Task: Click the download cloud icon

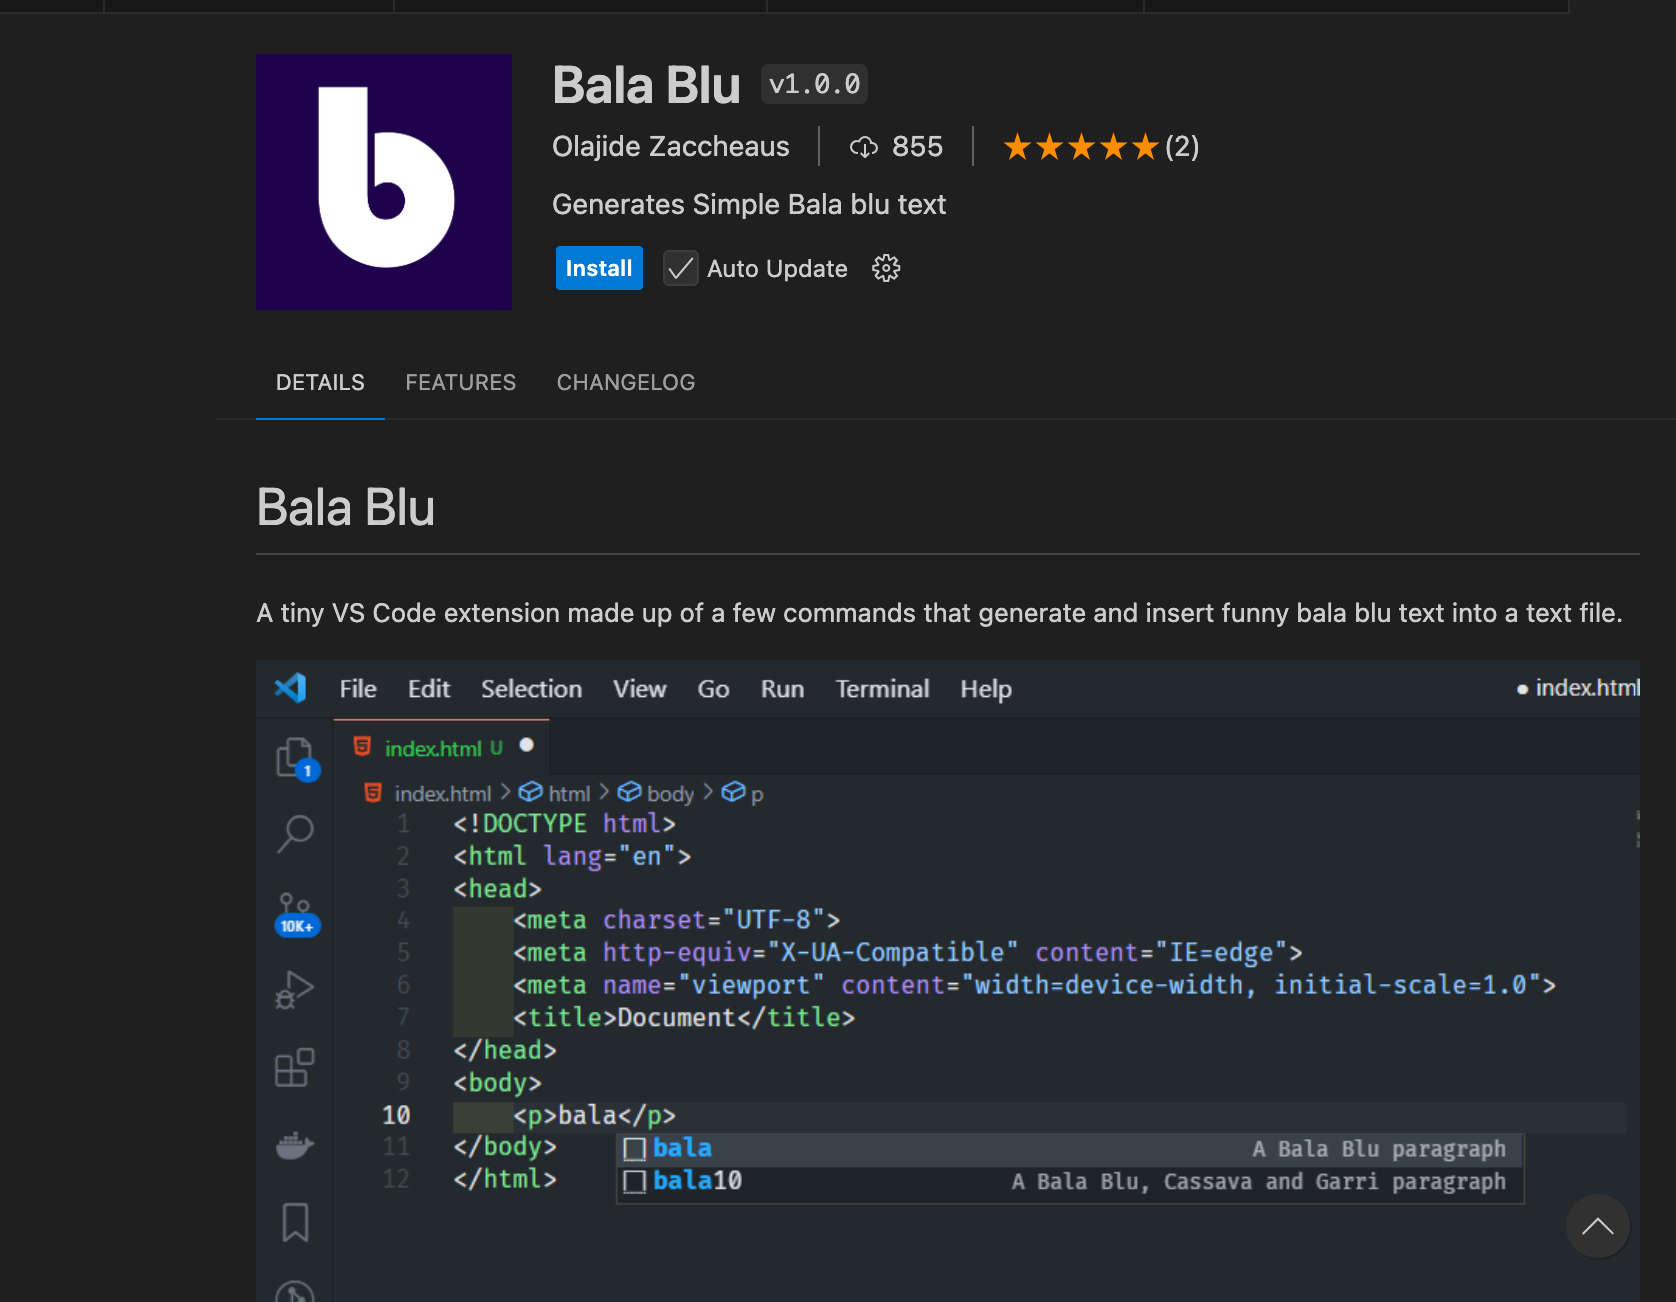Action: click(864, 148)
